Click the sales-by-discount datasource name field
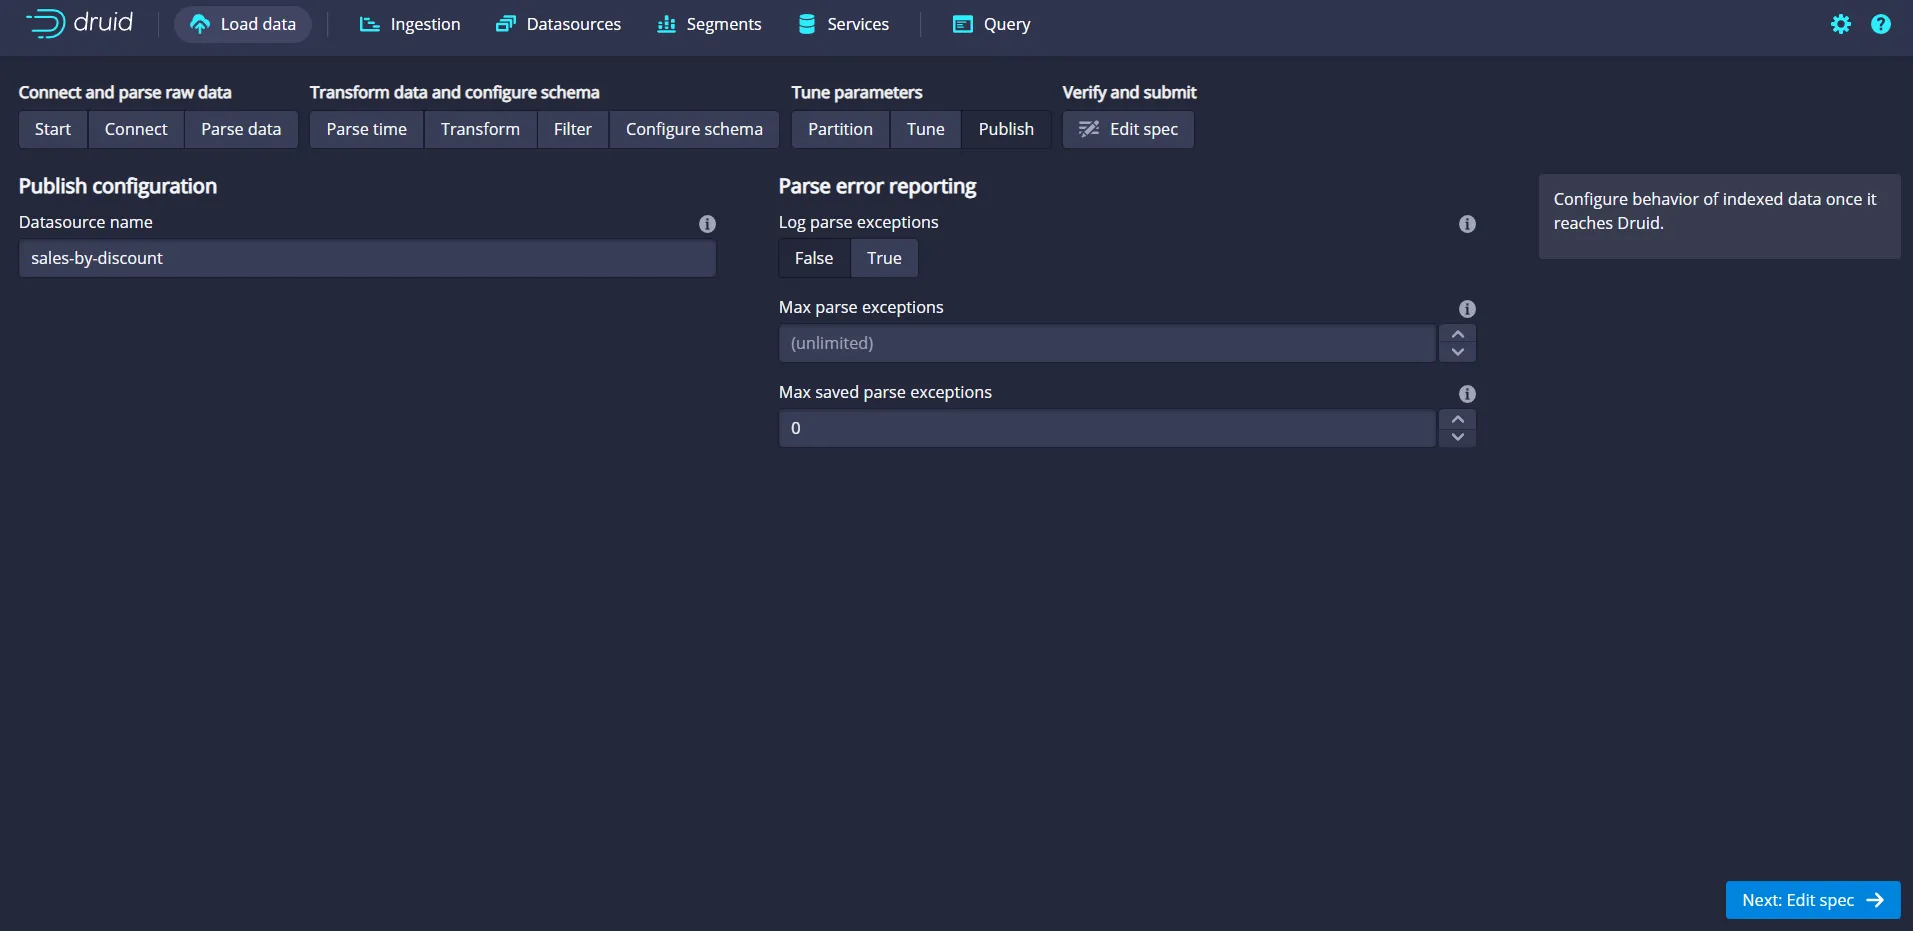Screen dimensions: 1913x931 point(367,258)
